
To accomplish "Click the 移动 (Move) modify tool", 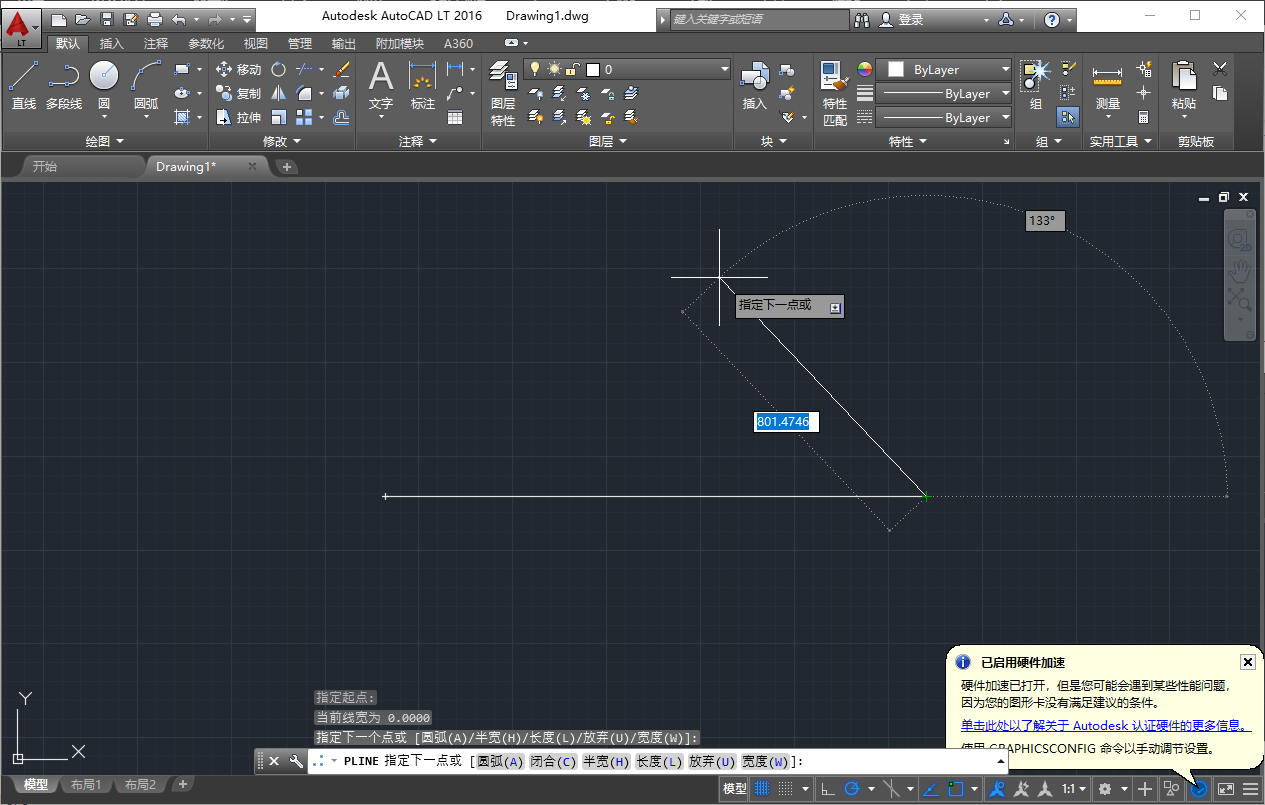I will [x=239, y=70].
